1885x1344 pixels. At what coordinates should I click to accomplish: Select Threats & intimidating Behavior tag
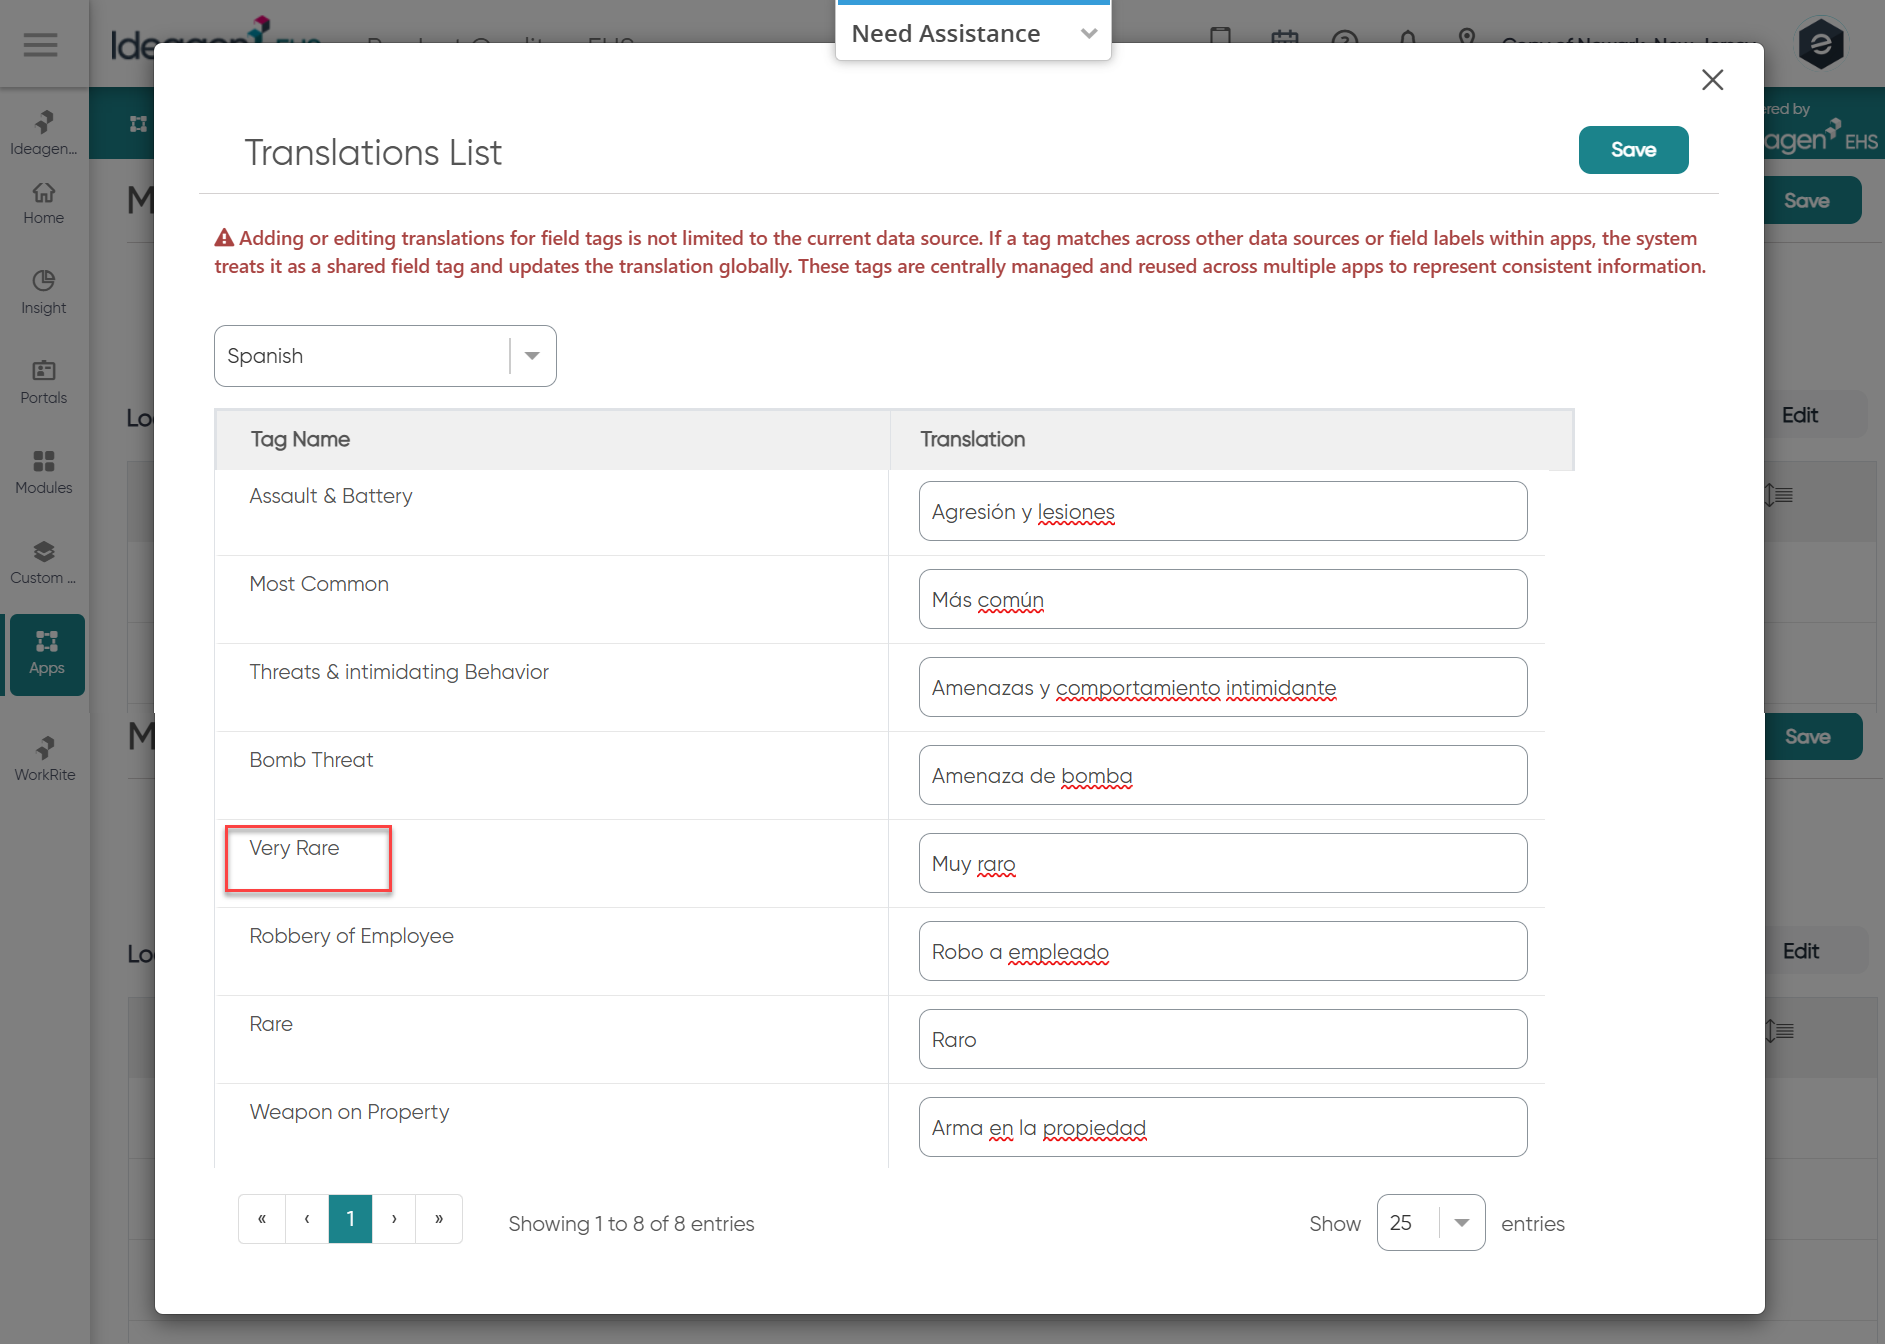pyautogui.click(x=399, y=672)
